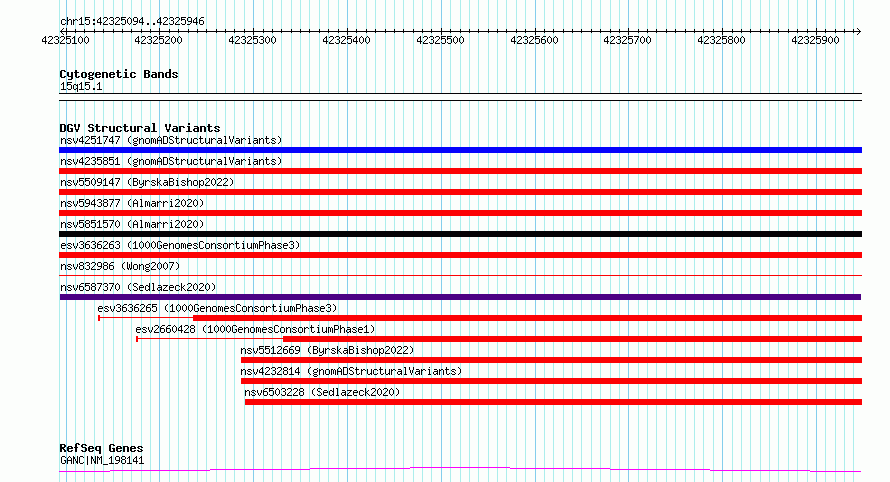Click ruler position 42325500

(440, 40)
